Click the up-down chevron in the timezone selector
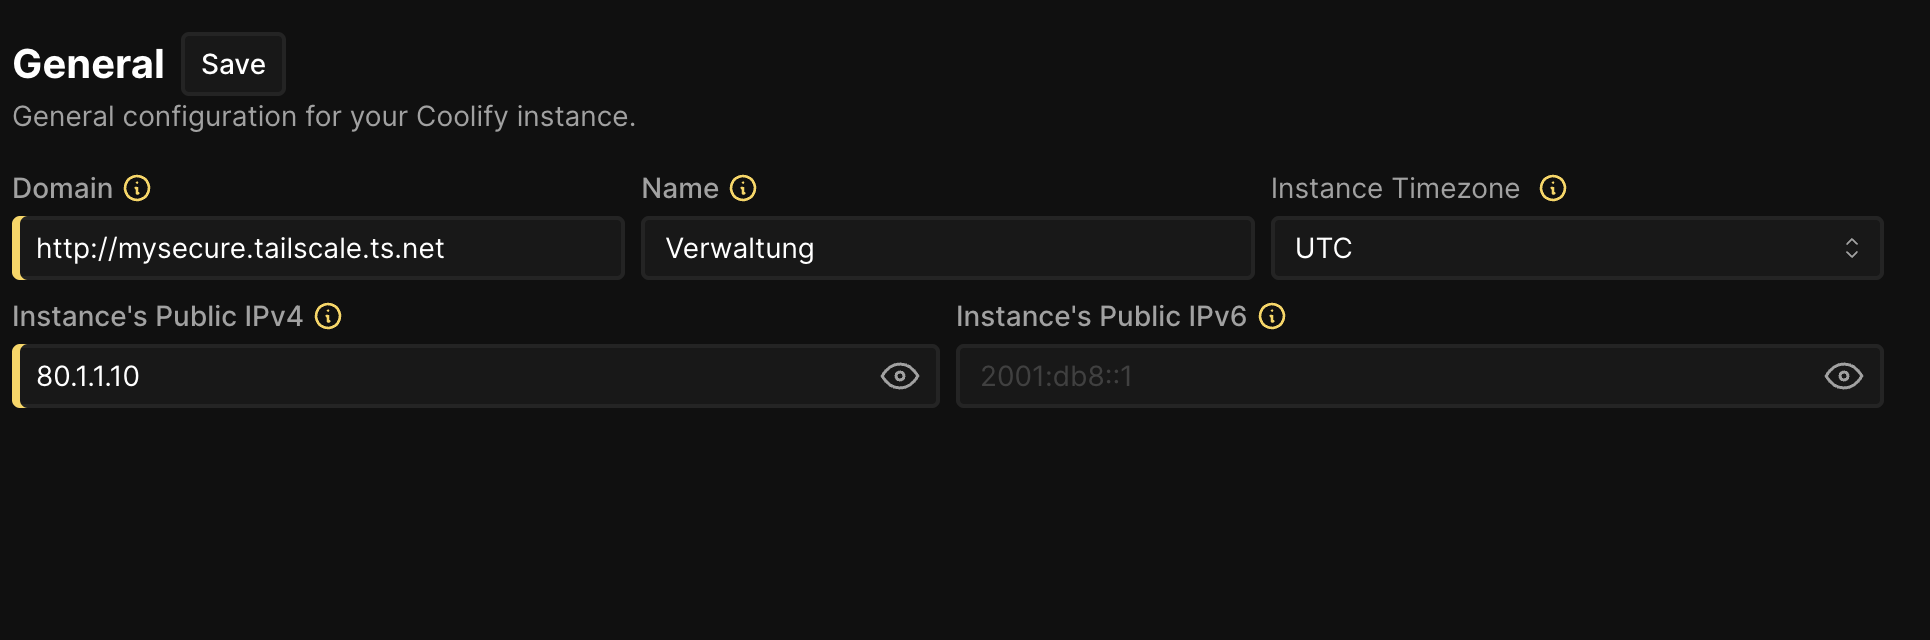 coord(1852,248)
